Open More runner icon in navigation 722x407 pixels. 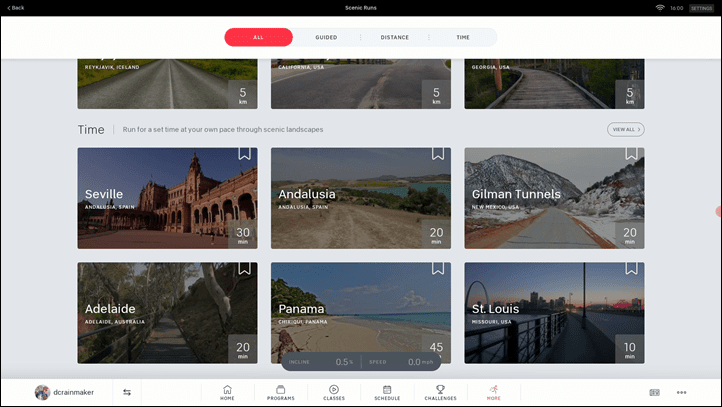494,393
